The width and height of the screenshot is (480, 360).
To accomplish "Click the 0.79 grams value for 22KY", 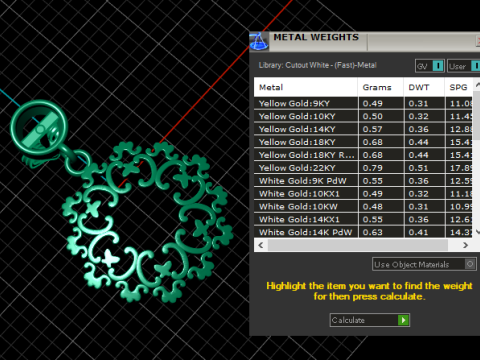I will (373, 168).
